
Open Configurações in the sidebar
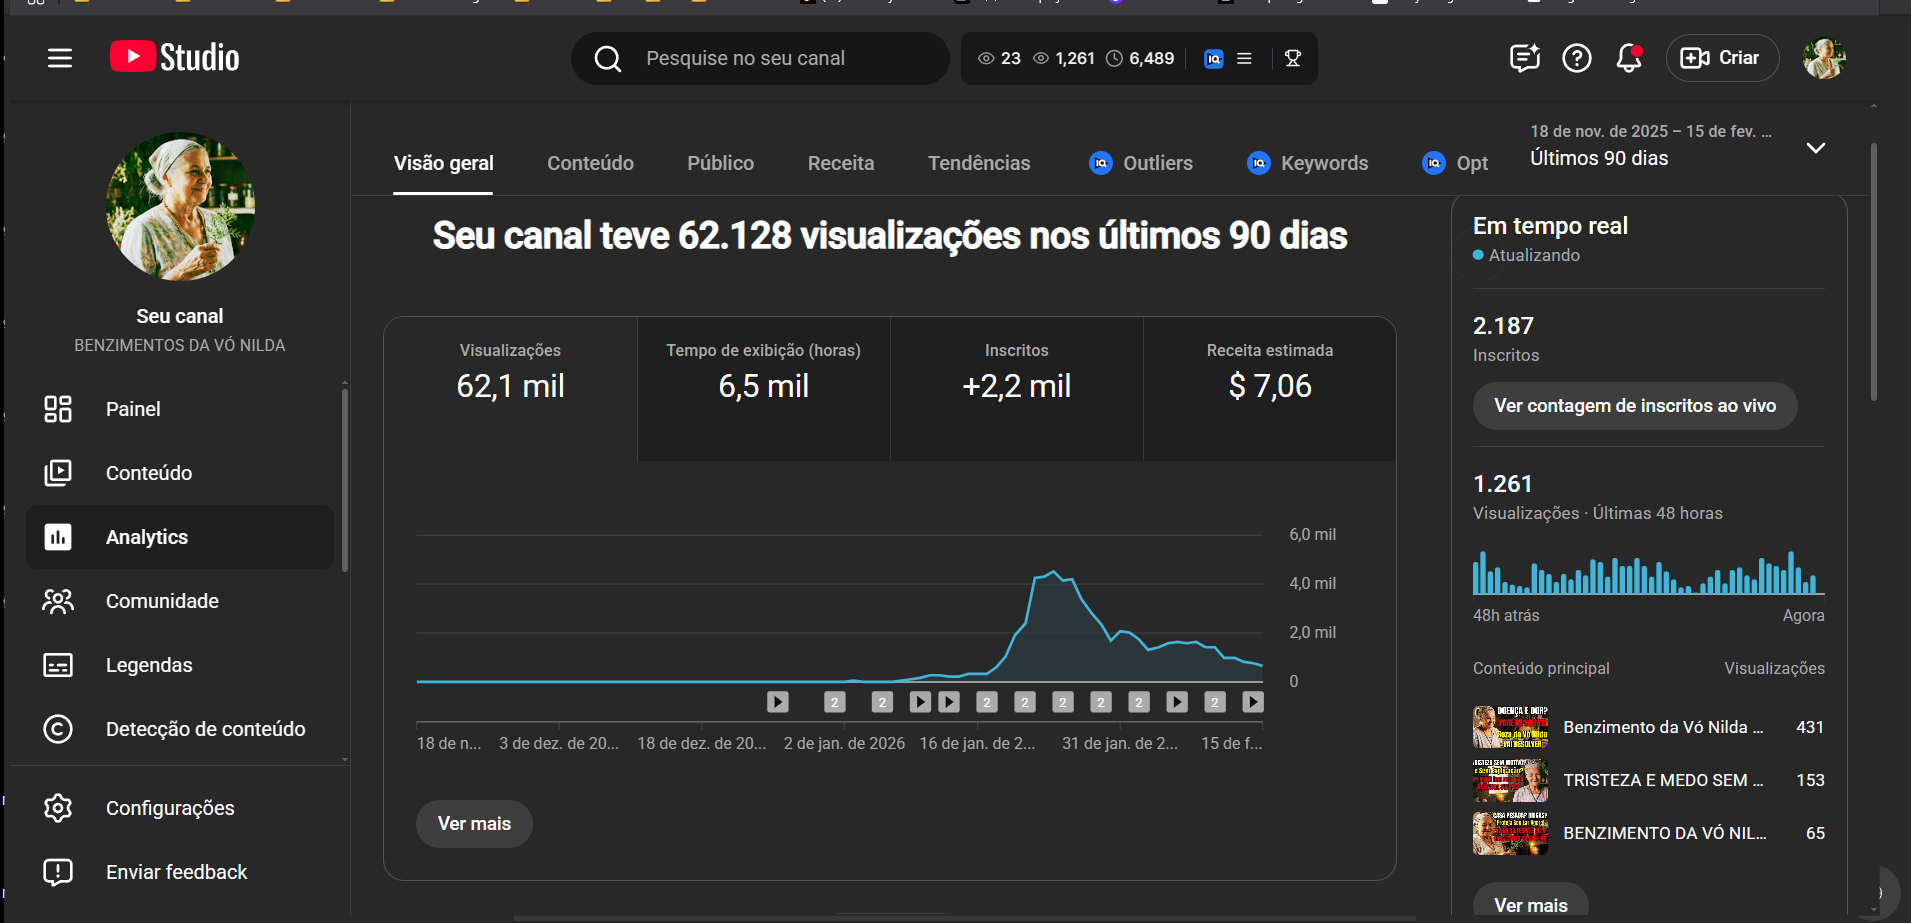pyautogui.click(x=180, y=808)
